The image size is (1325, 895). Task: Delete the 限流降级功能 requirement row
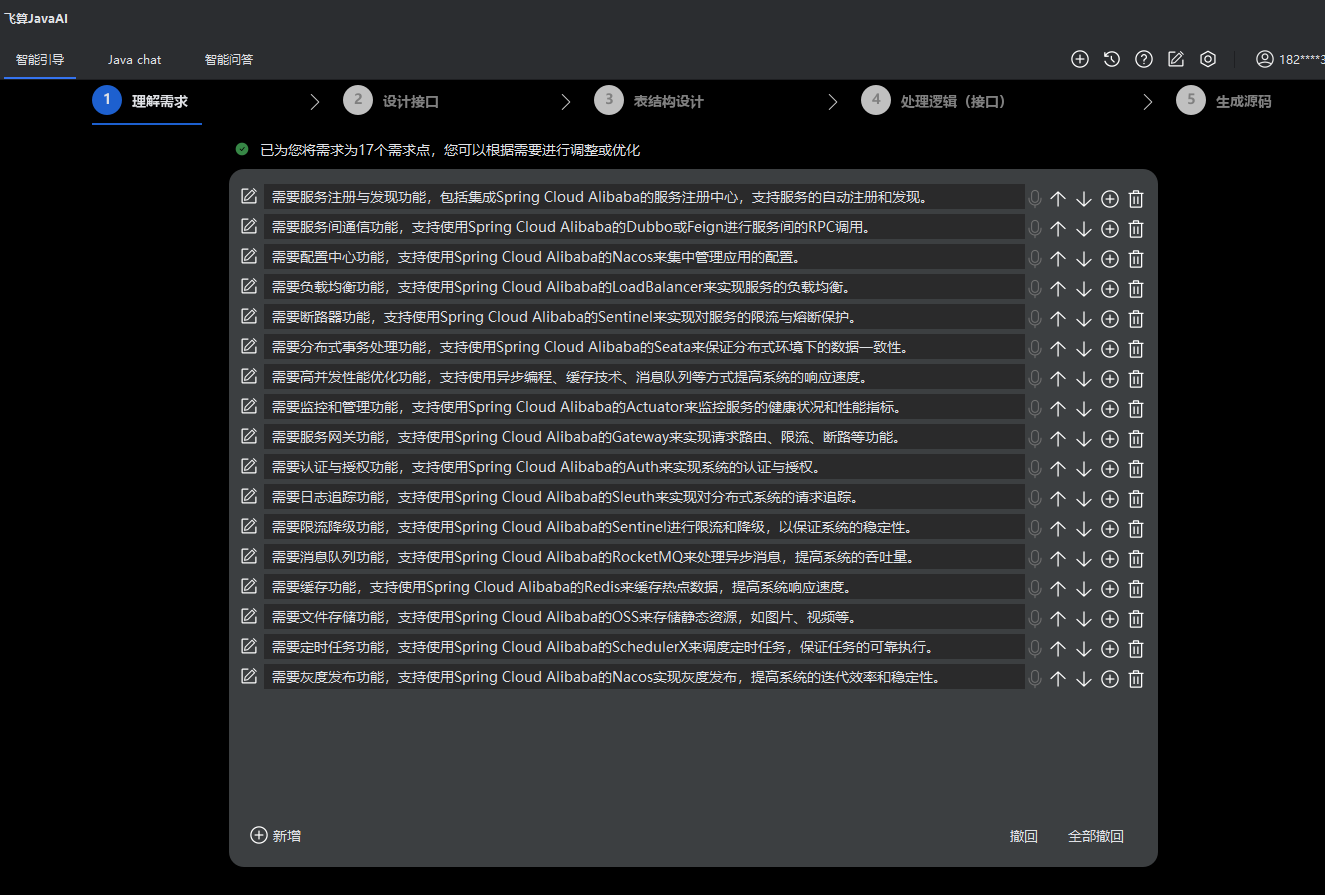click(1136, 529)
